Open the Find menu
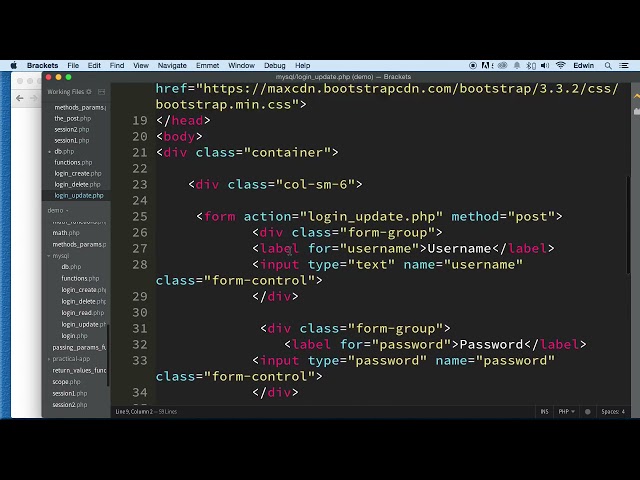The width and height of the screenshot is (640, 480). tap(117, 65)
